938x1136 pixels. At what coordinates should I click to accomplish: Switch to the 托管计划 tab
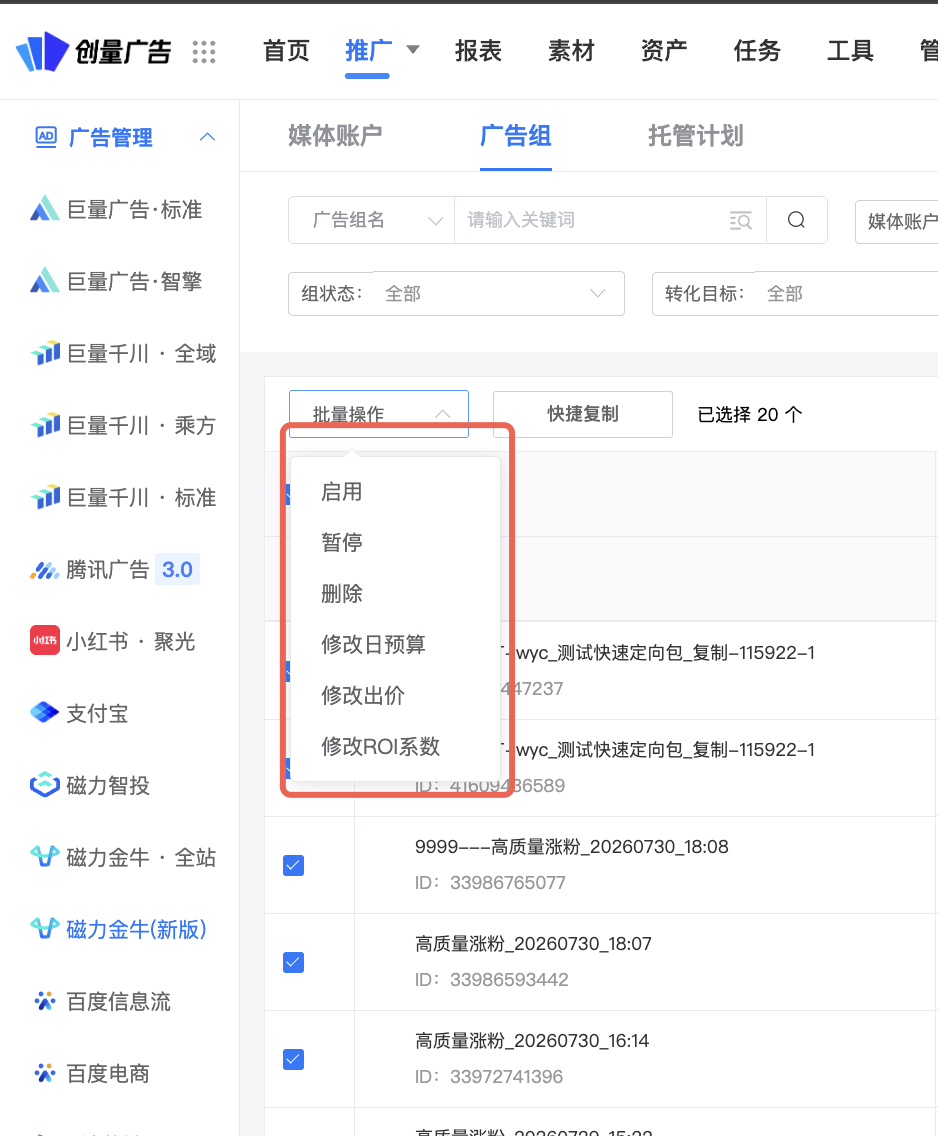tap(695, 135)
